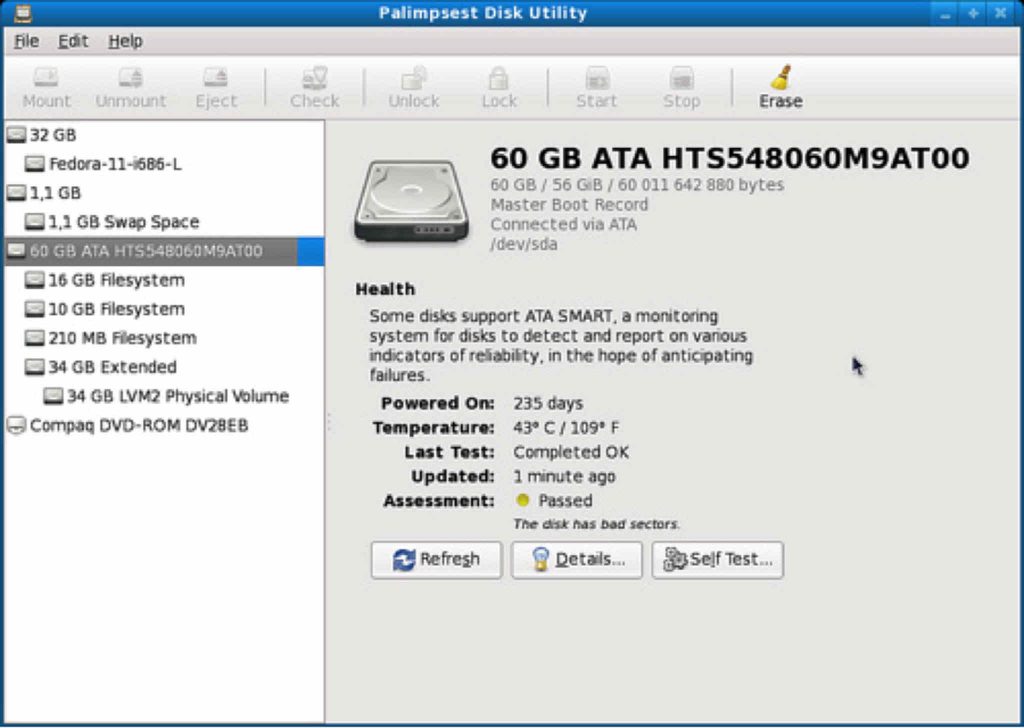1024x728 pixels.
Task: Click the application icon in title bar
Action: [23, 13]
